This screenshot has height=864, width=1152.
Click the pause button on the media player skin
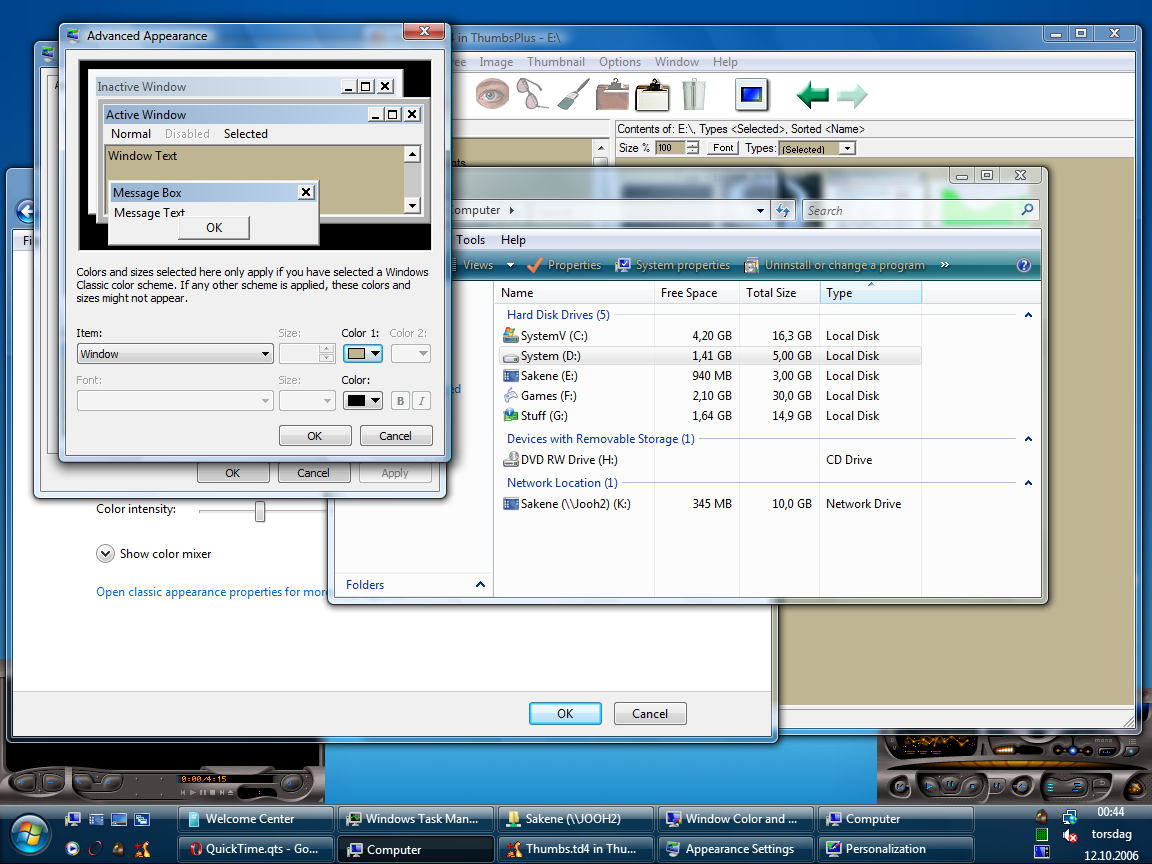(951, 785)
